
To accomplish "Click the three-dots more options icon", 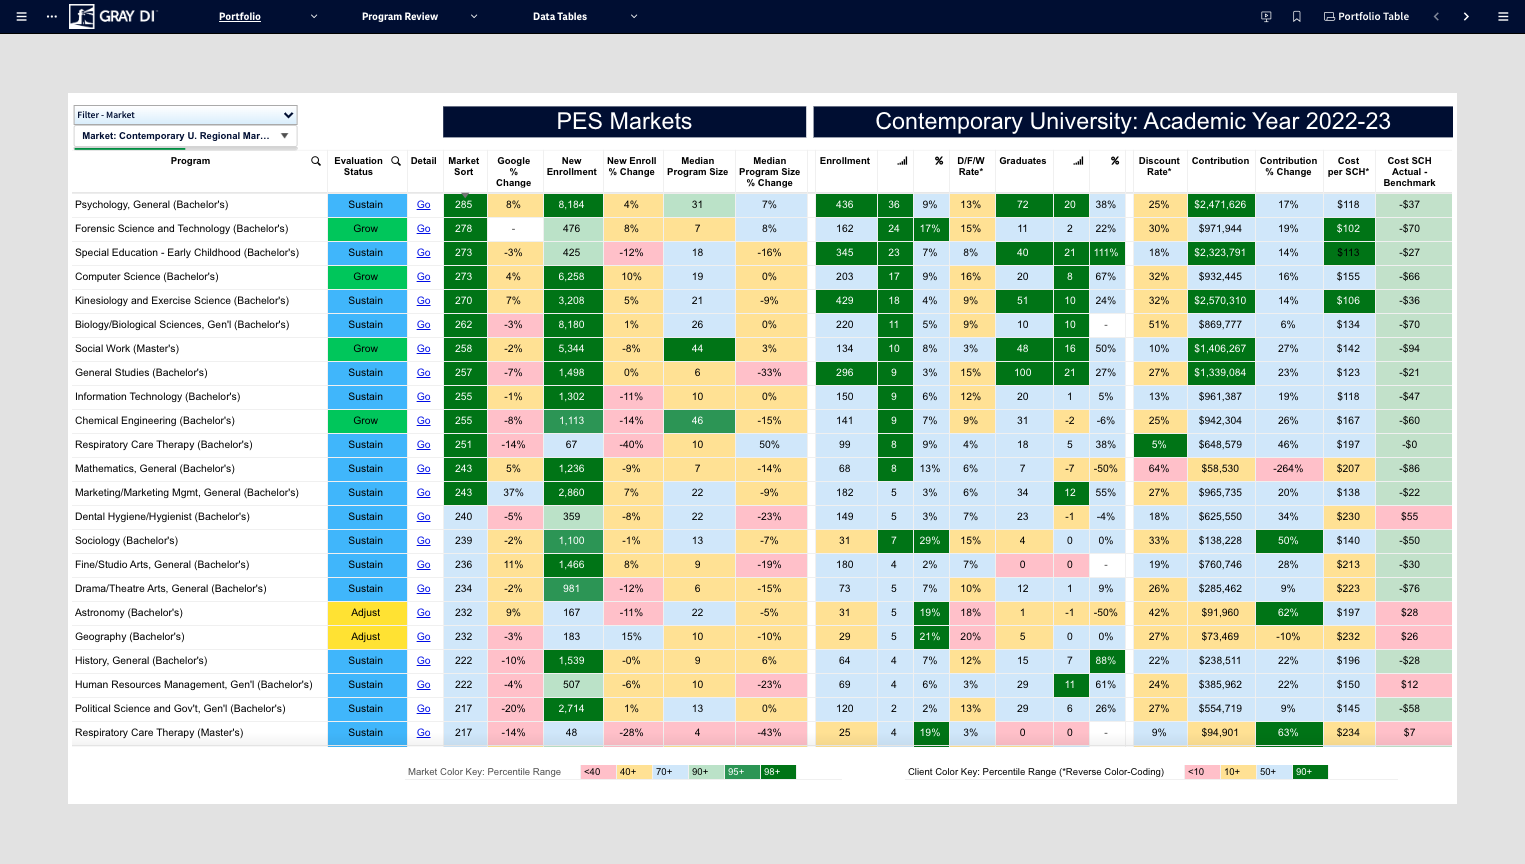I will point(52,17).
